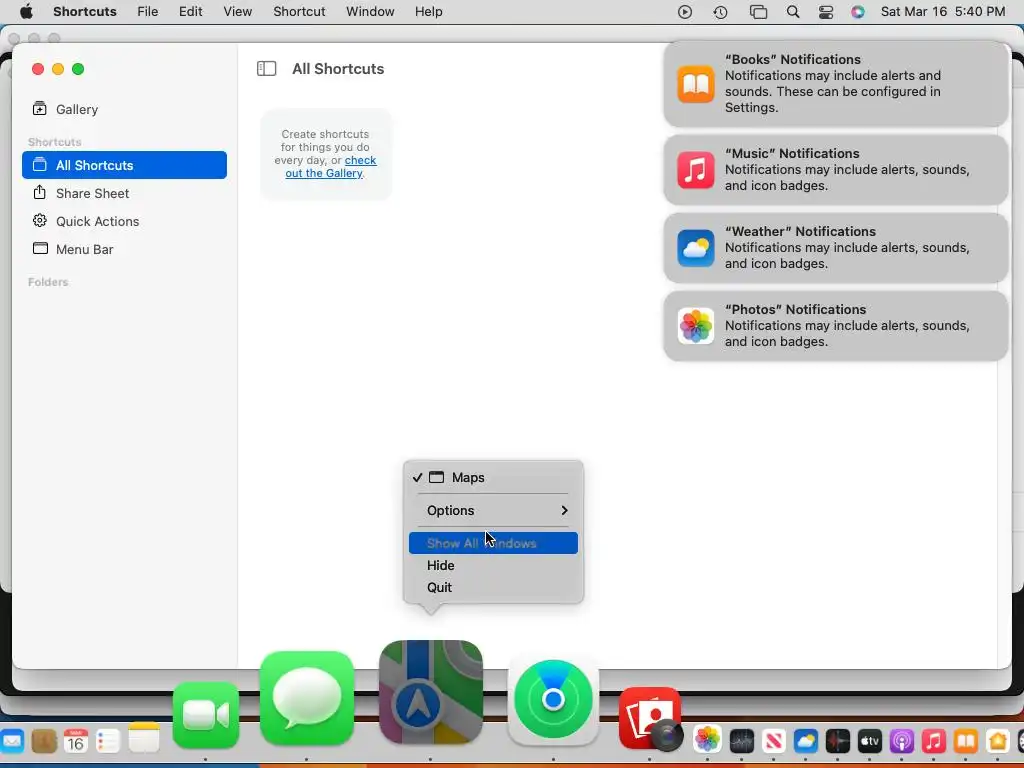Screen dimensions: 1024x768
Task: Open News from the Dock
Action: 773,741
